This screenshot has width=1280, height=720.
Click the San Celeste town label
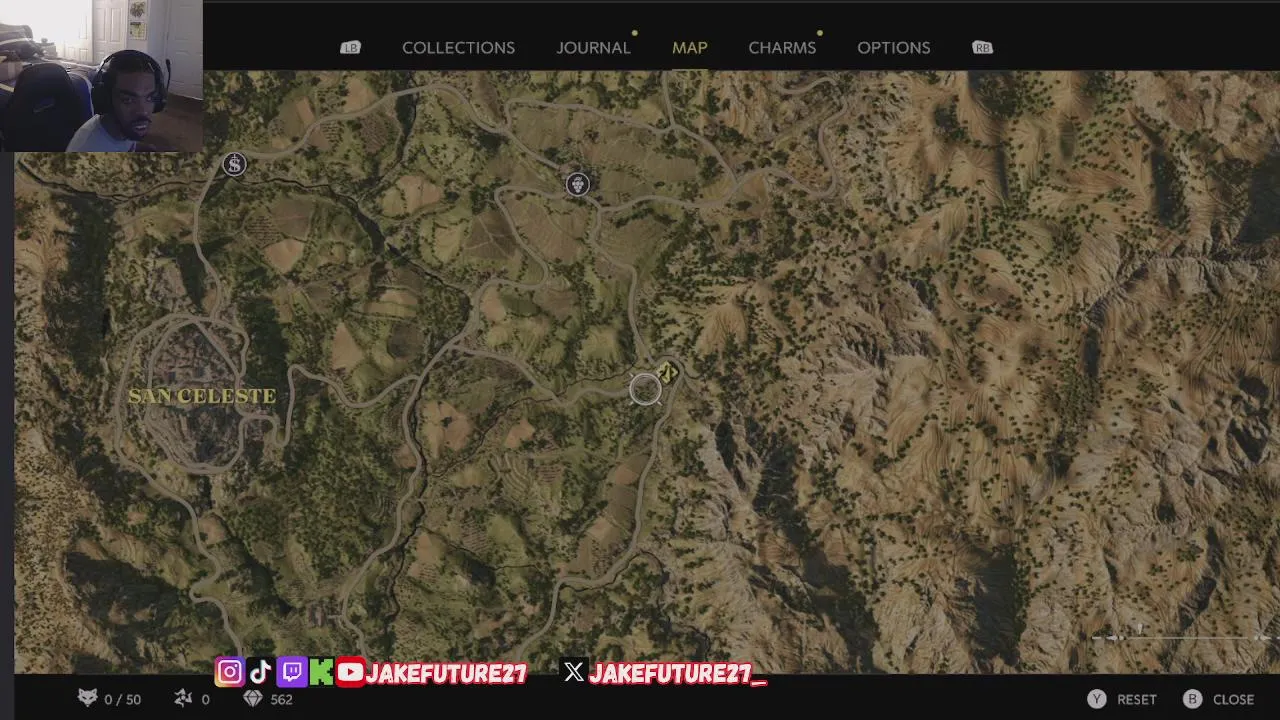[x=202, y=396]
